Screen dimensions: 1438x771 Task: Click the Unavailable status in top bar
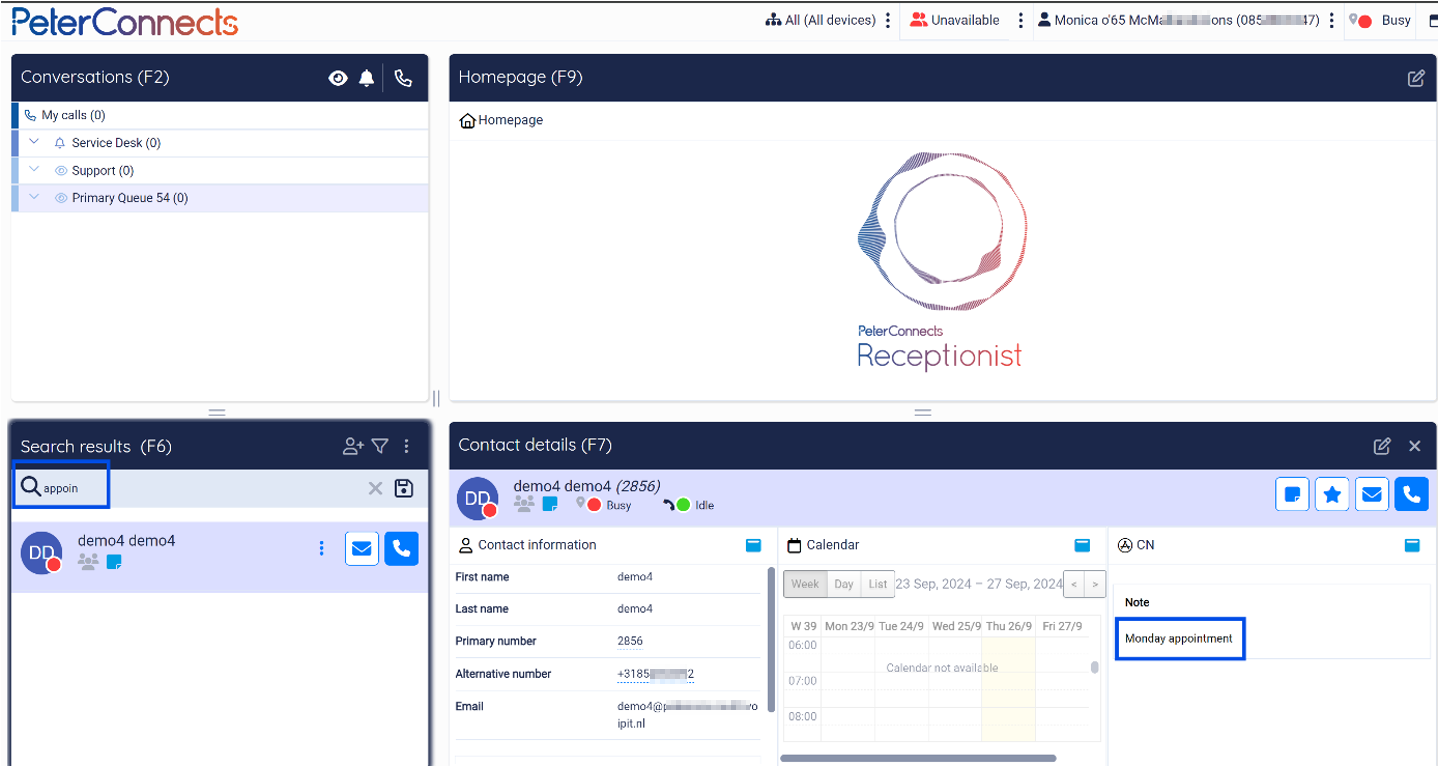[x=955, y=20]
